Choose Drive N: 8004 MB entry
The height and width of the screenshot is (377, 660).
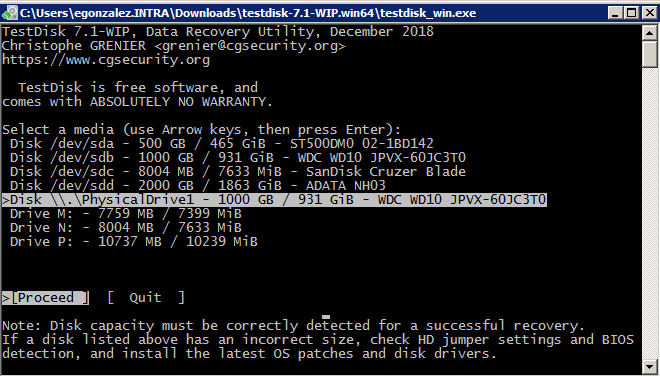[126, 228]
